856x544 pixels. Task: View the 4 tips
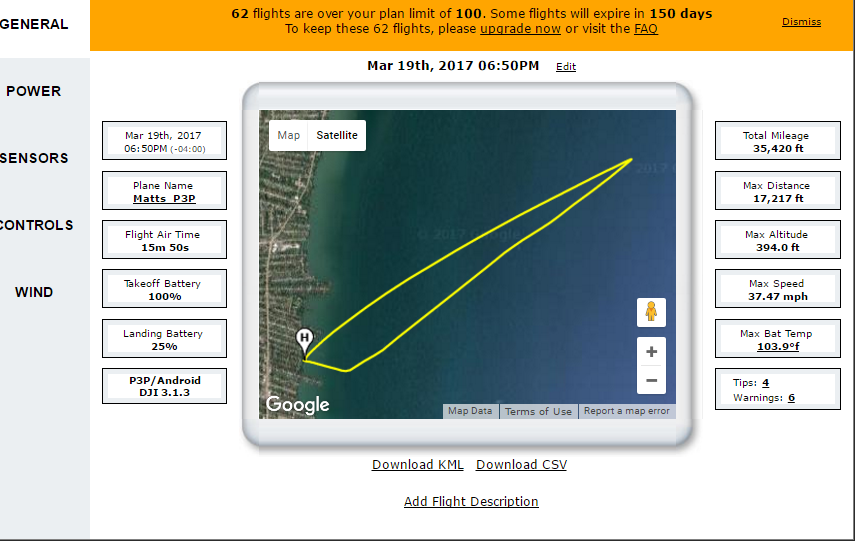[765, 383]
